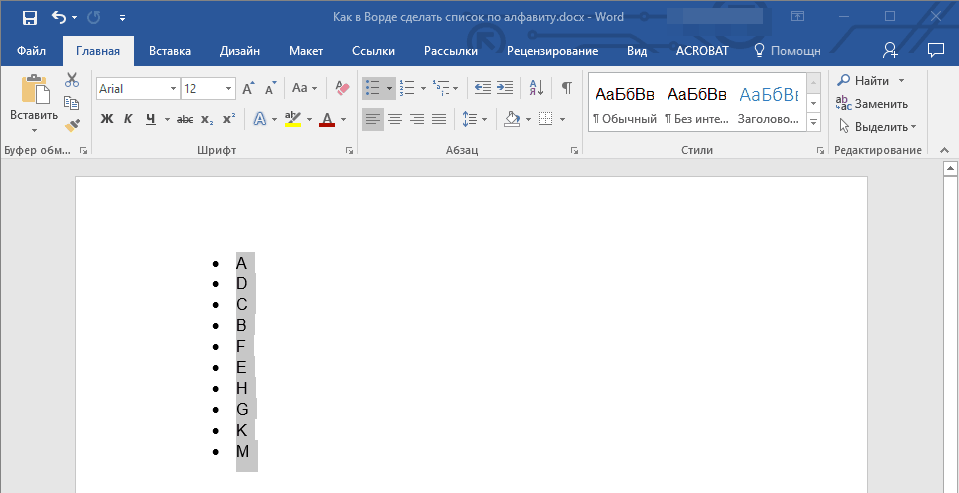Screen dimensions: 959x493
Task: Toggle show paragraph marks (¶)
Action: [x=566, y=88]
